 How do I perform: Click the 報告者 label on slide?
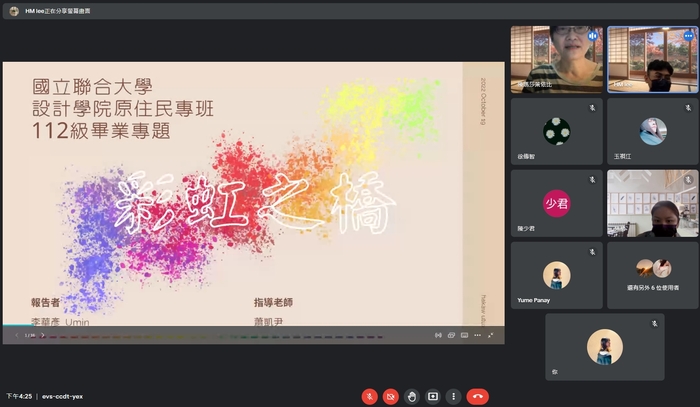click(45, 303)
